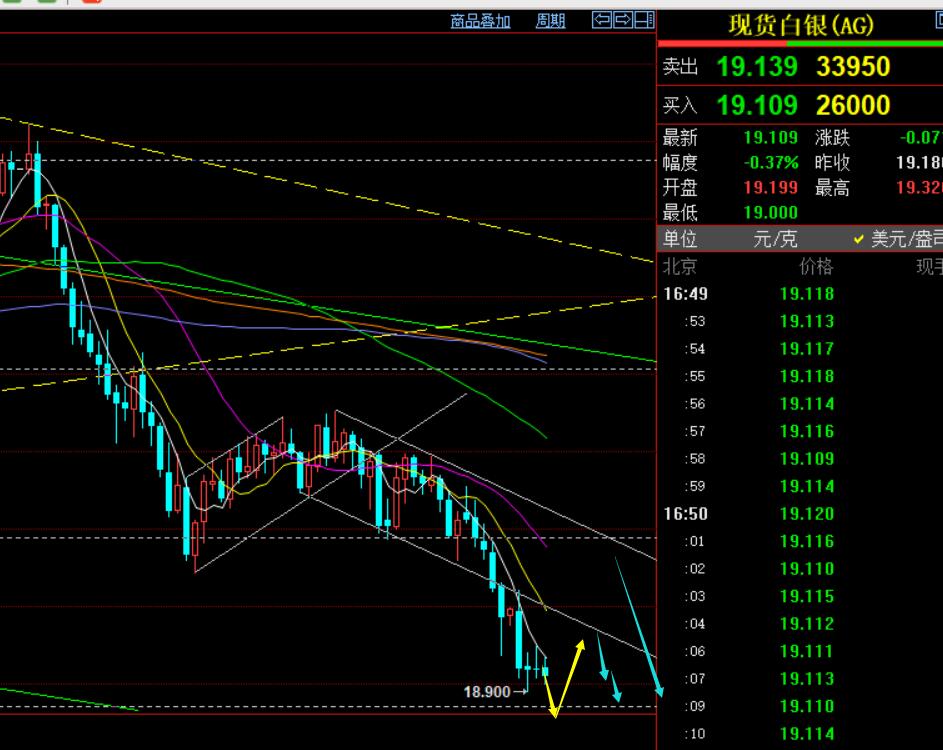
Task: Click price 19.120 in tick list
Action: coord(807,514)
